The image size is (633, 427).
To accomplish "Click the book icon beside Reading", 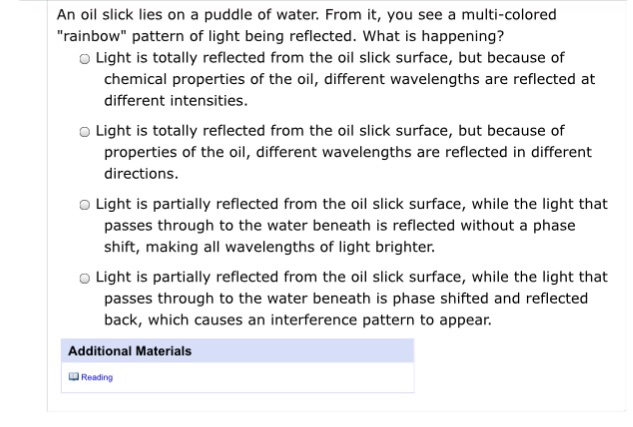I will coord(73,377).
